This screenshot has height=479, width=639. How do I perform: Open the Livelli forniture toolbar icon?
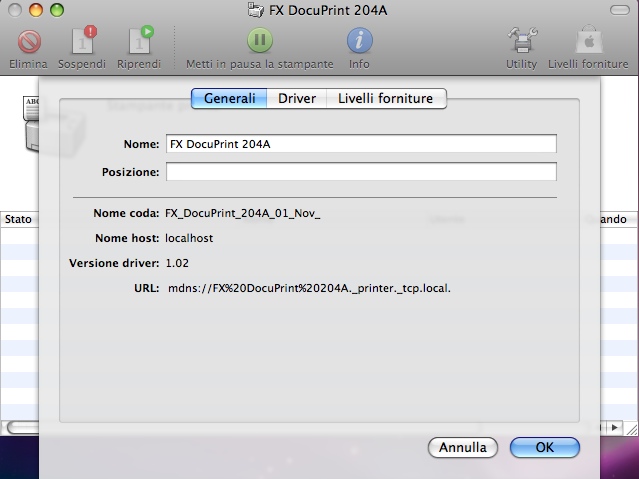pyautogui.click(x=589, y=40)
